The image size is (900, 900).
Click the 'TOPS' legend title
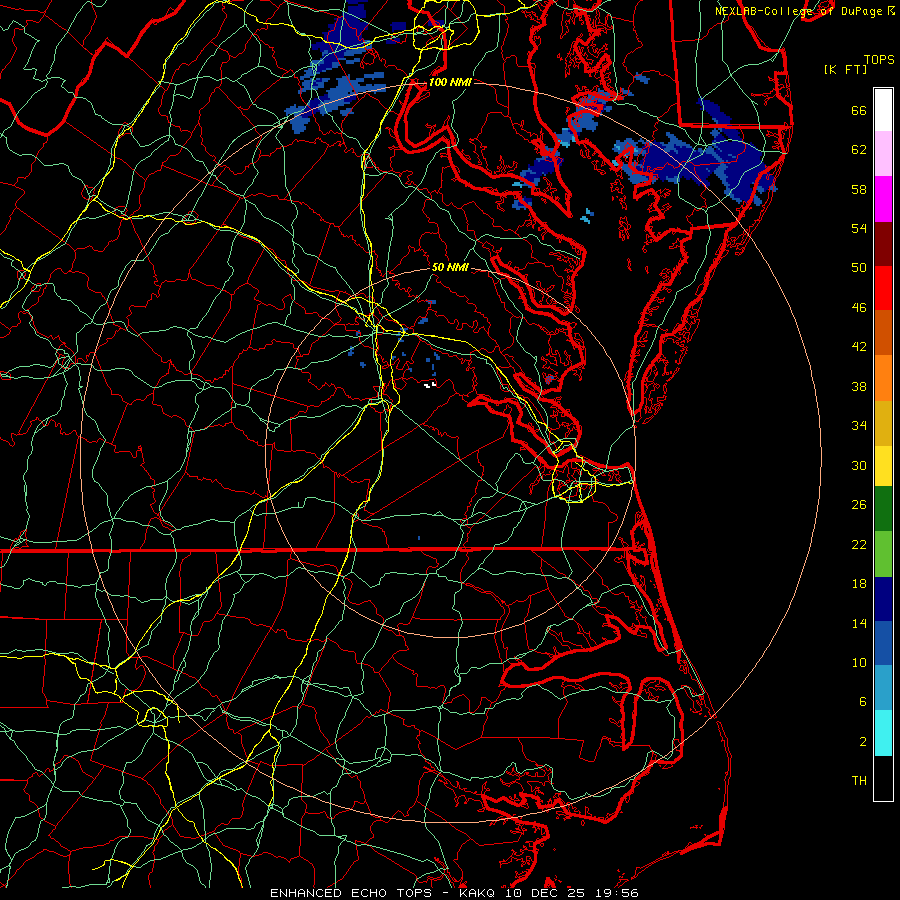pos(879,59)
